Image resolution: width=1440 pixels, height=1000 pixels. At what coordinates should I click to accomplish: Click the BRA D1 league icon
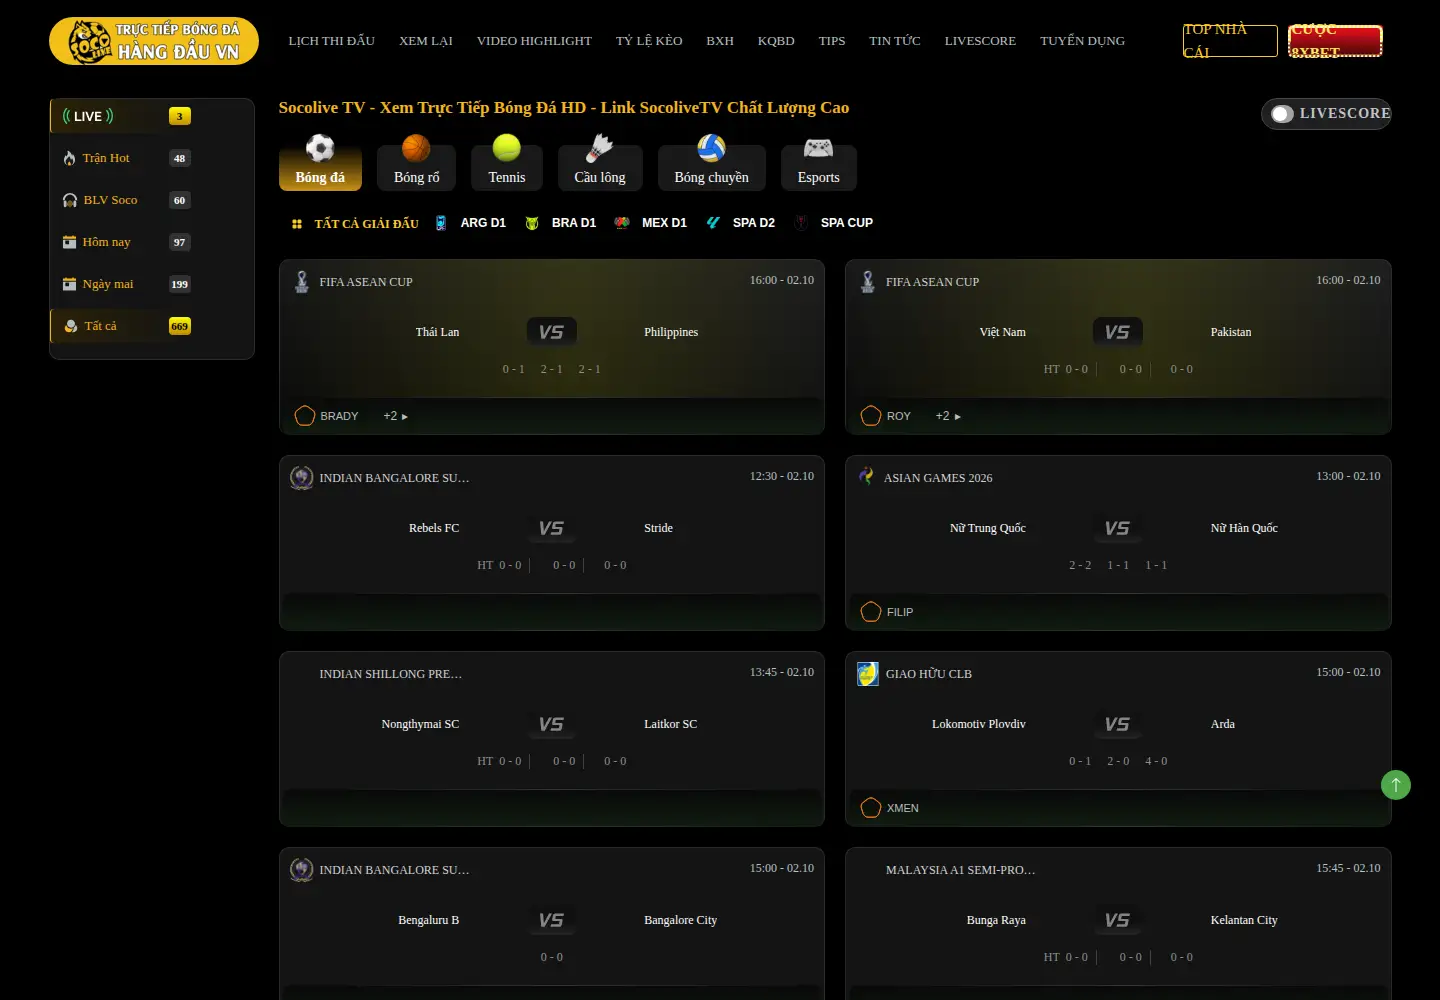point(532,223)
